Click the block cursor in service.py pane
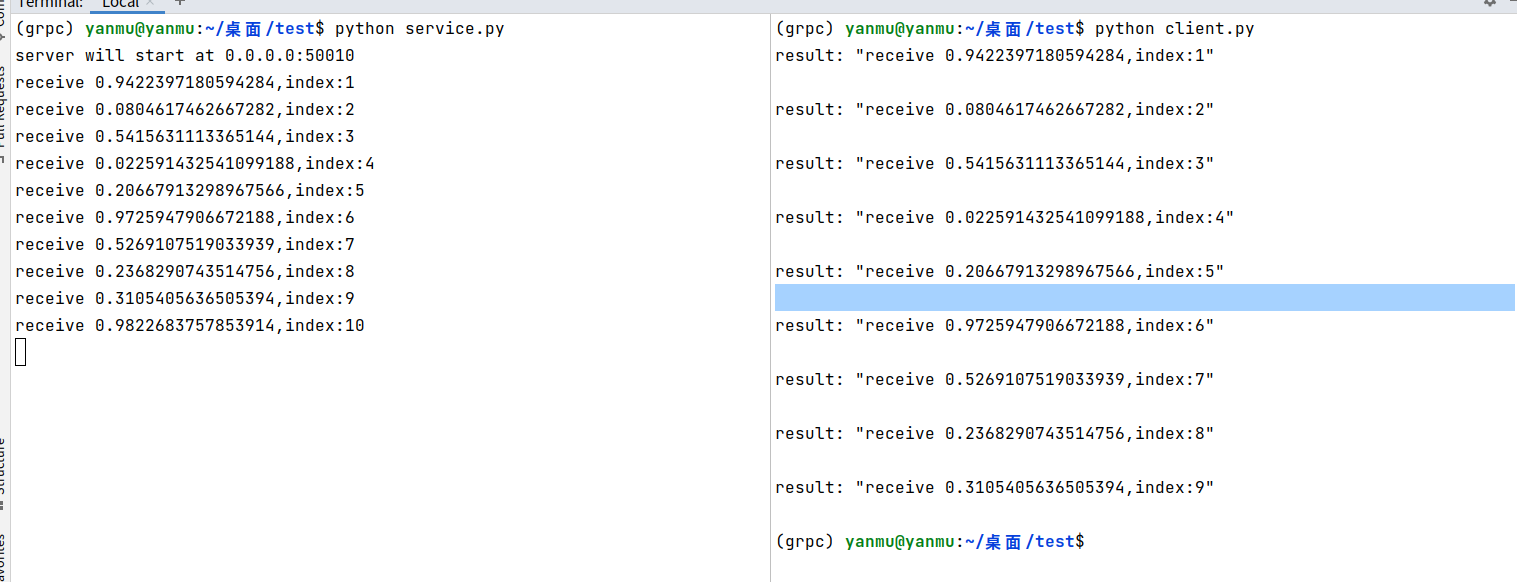Viewport: 1517px width, 582px height. tap(20, 352)
